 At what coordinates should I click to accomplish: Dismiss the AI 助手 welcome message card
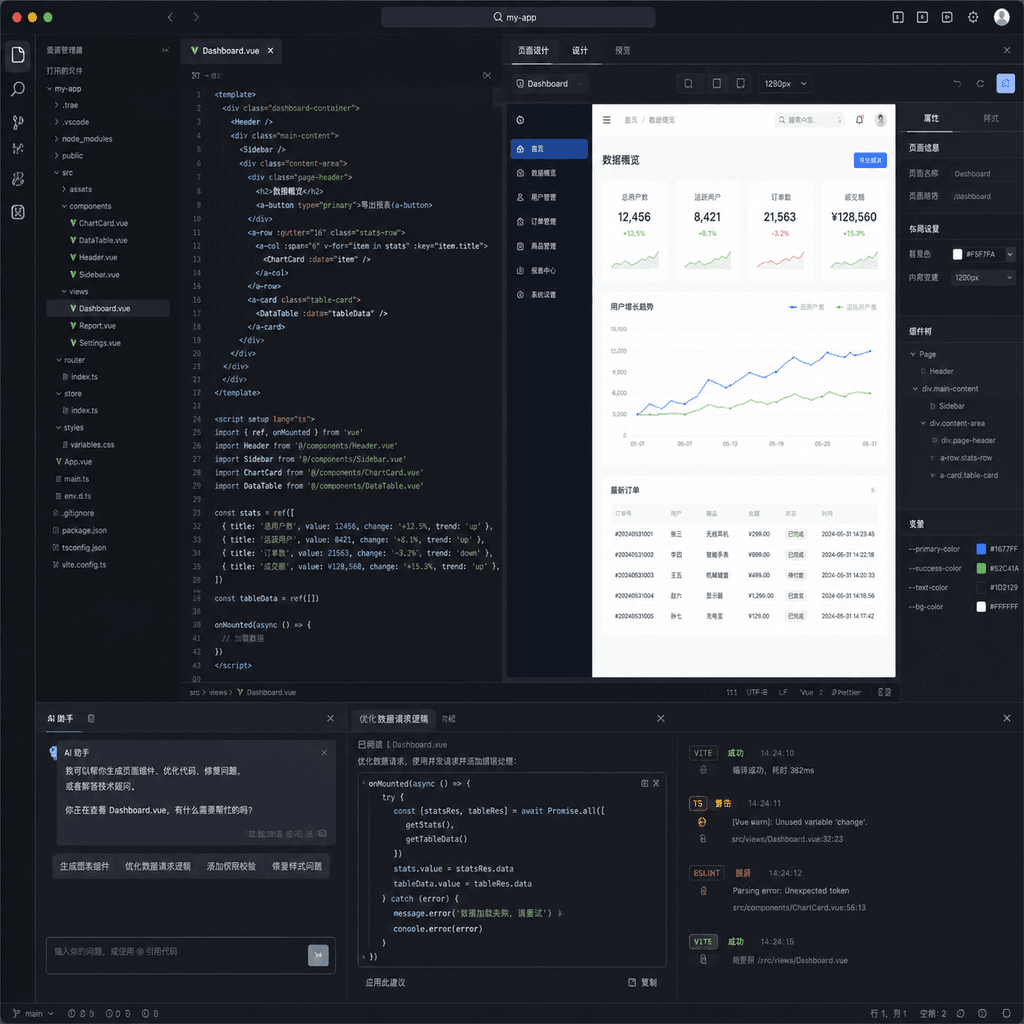tap(325, 753)
